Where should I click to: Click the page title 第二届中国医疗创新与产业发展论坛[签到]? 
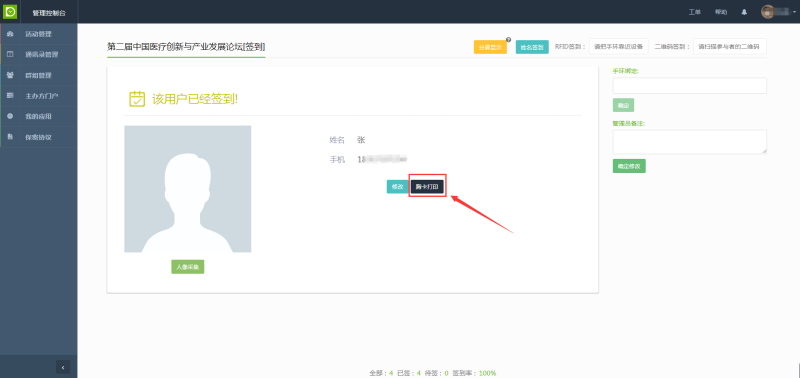click(186, 47)
